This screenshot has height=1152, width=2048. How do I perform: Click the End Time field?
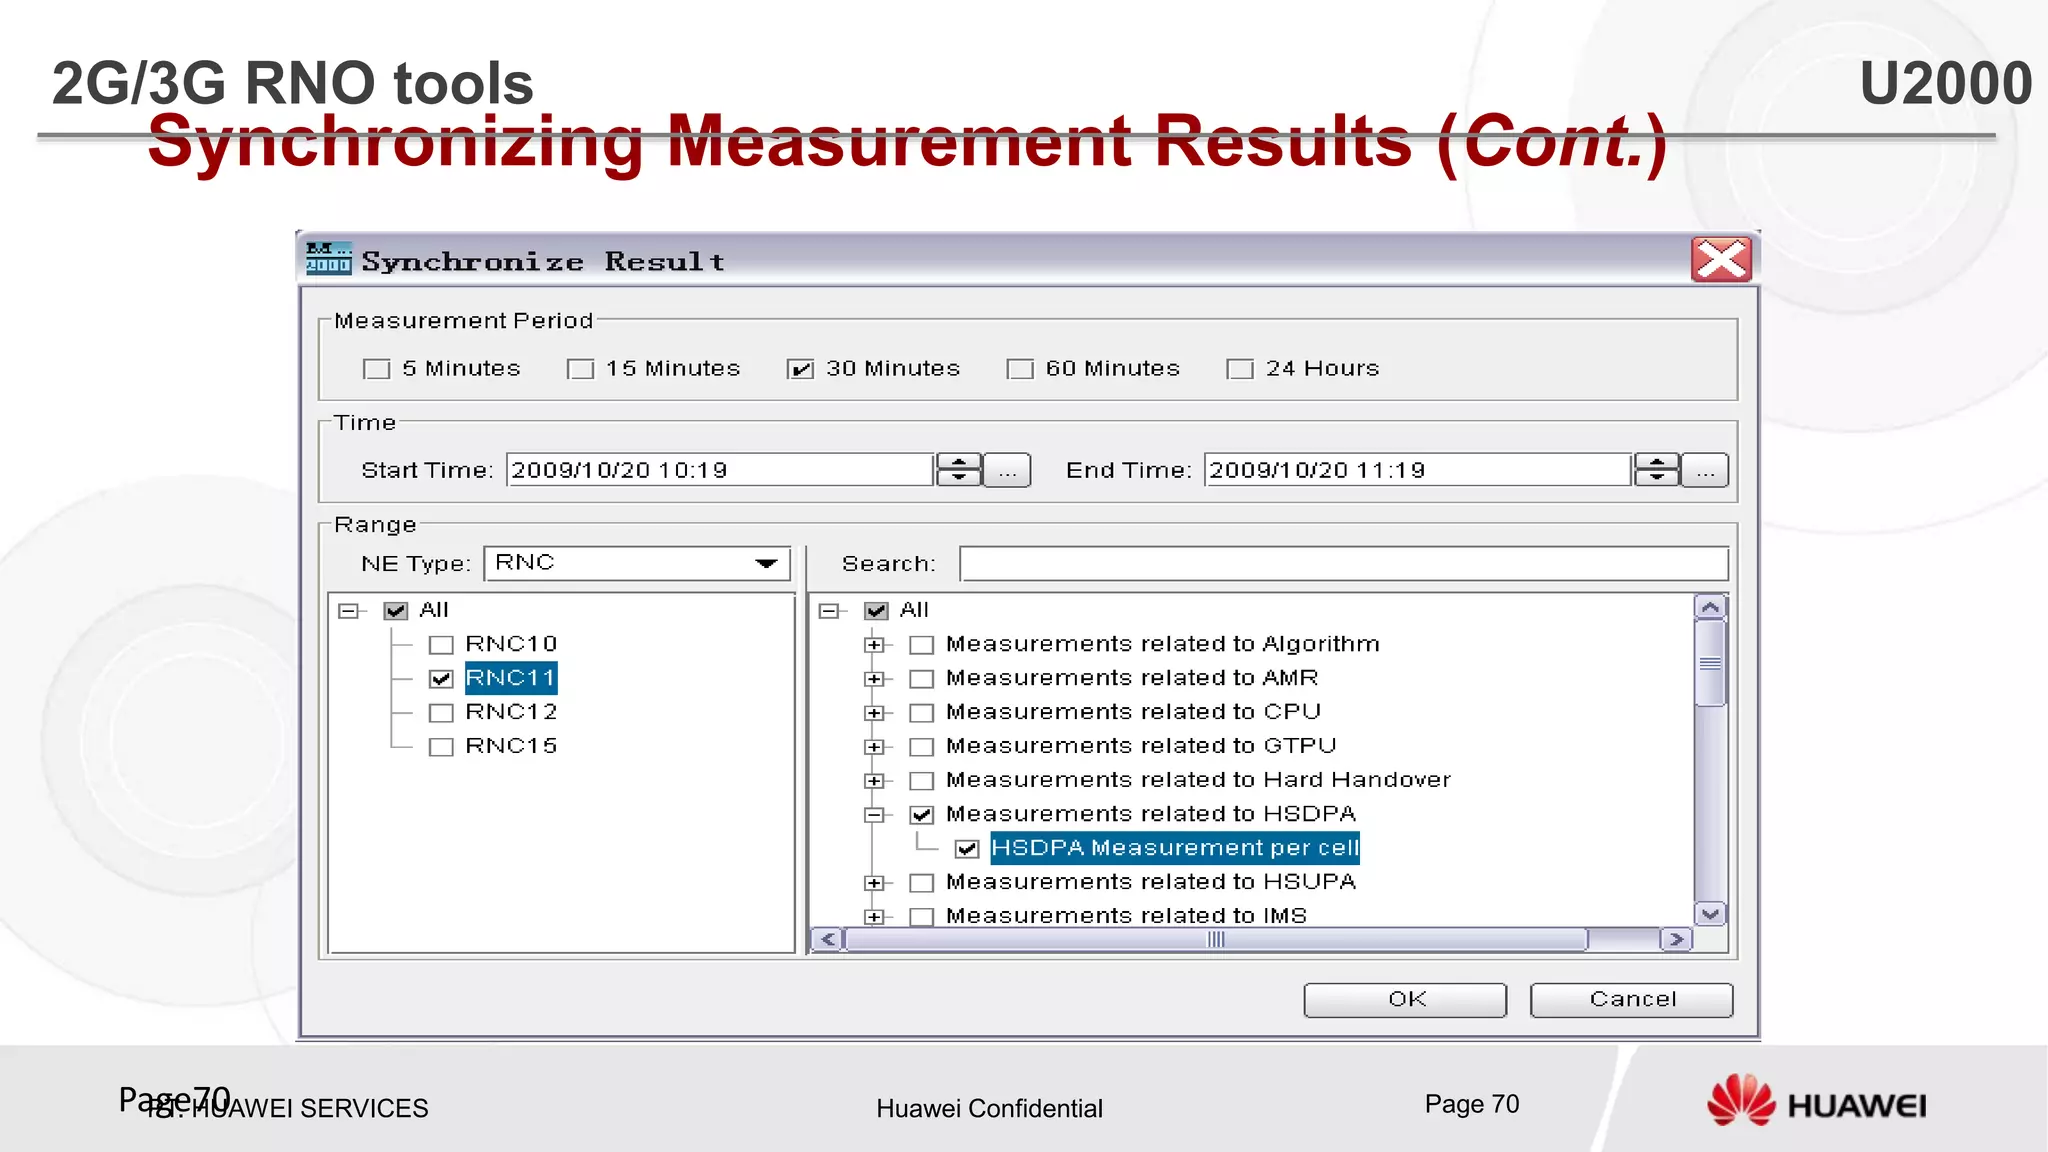point(1418,470)
